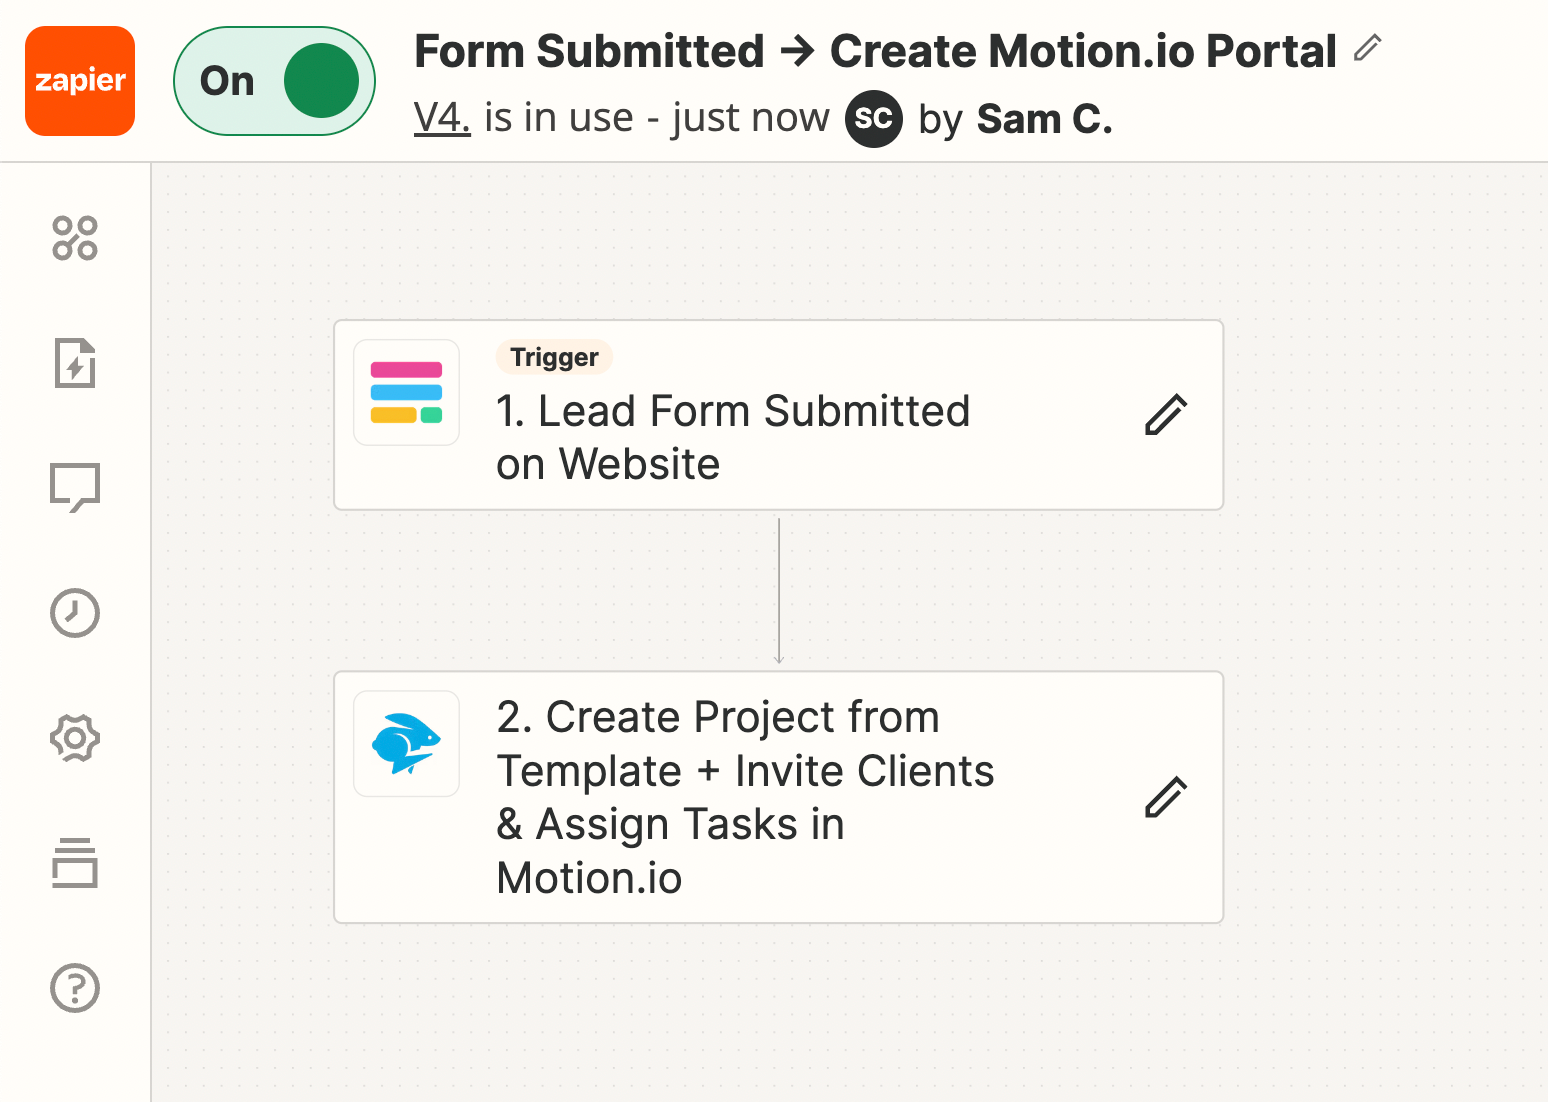
Task: Open the help question mark icon
Action: pyautogui.click(x=75, y=988)
